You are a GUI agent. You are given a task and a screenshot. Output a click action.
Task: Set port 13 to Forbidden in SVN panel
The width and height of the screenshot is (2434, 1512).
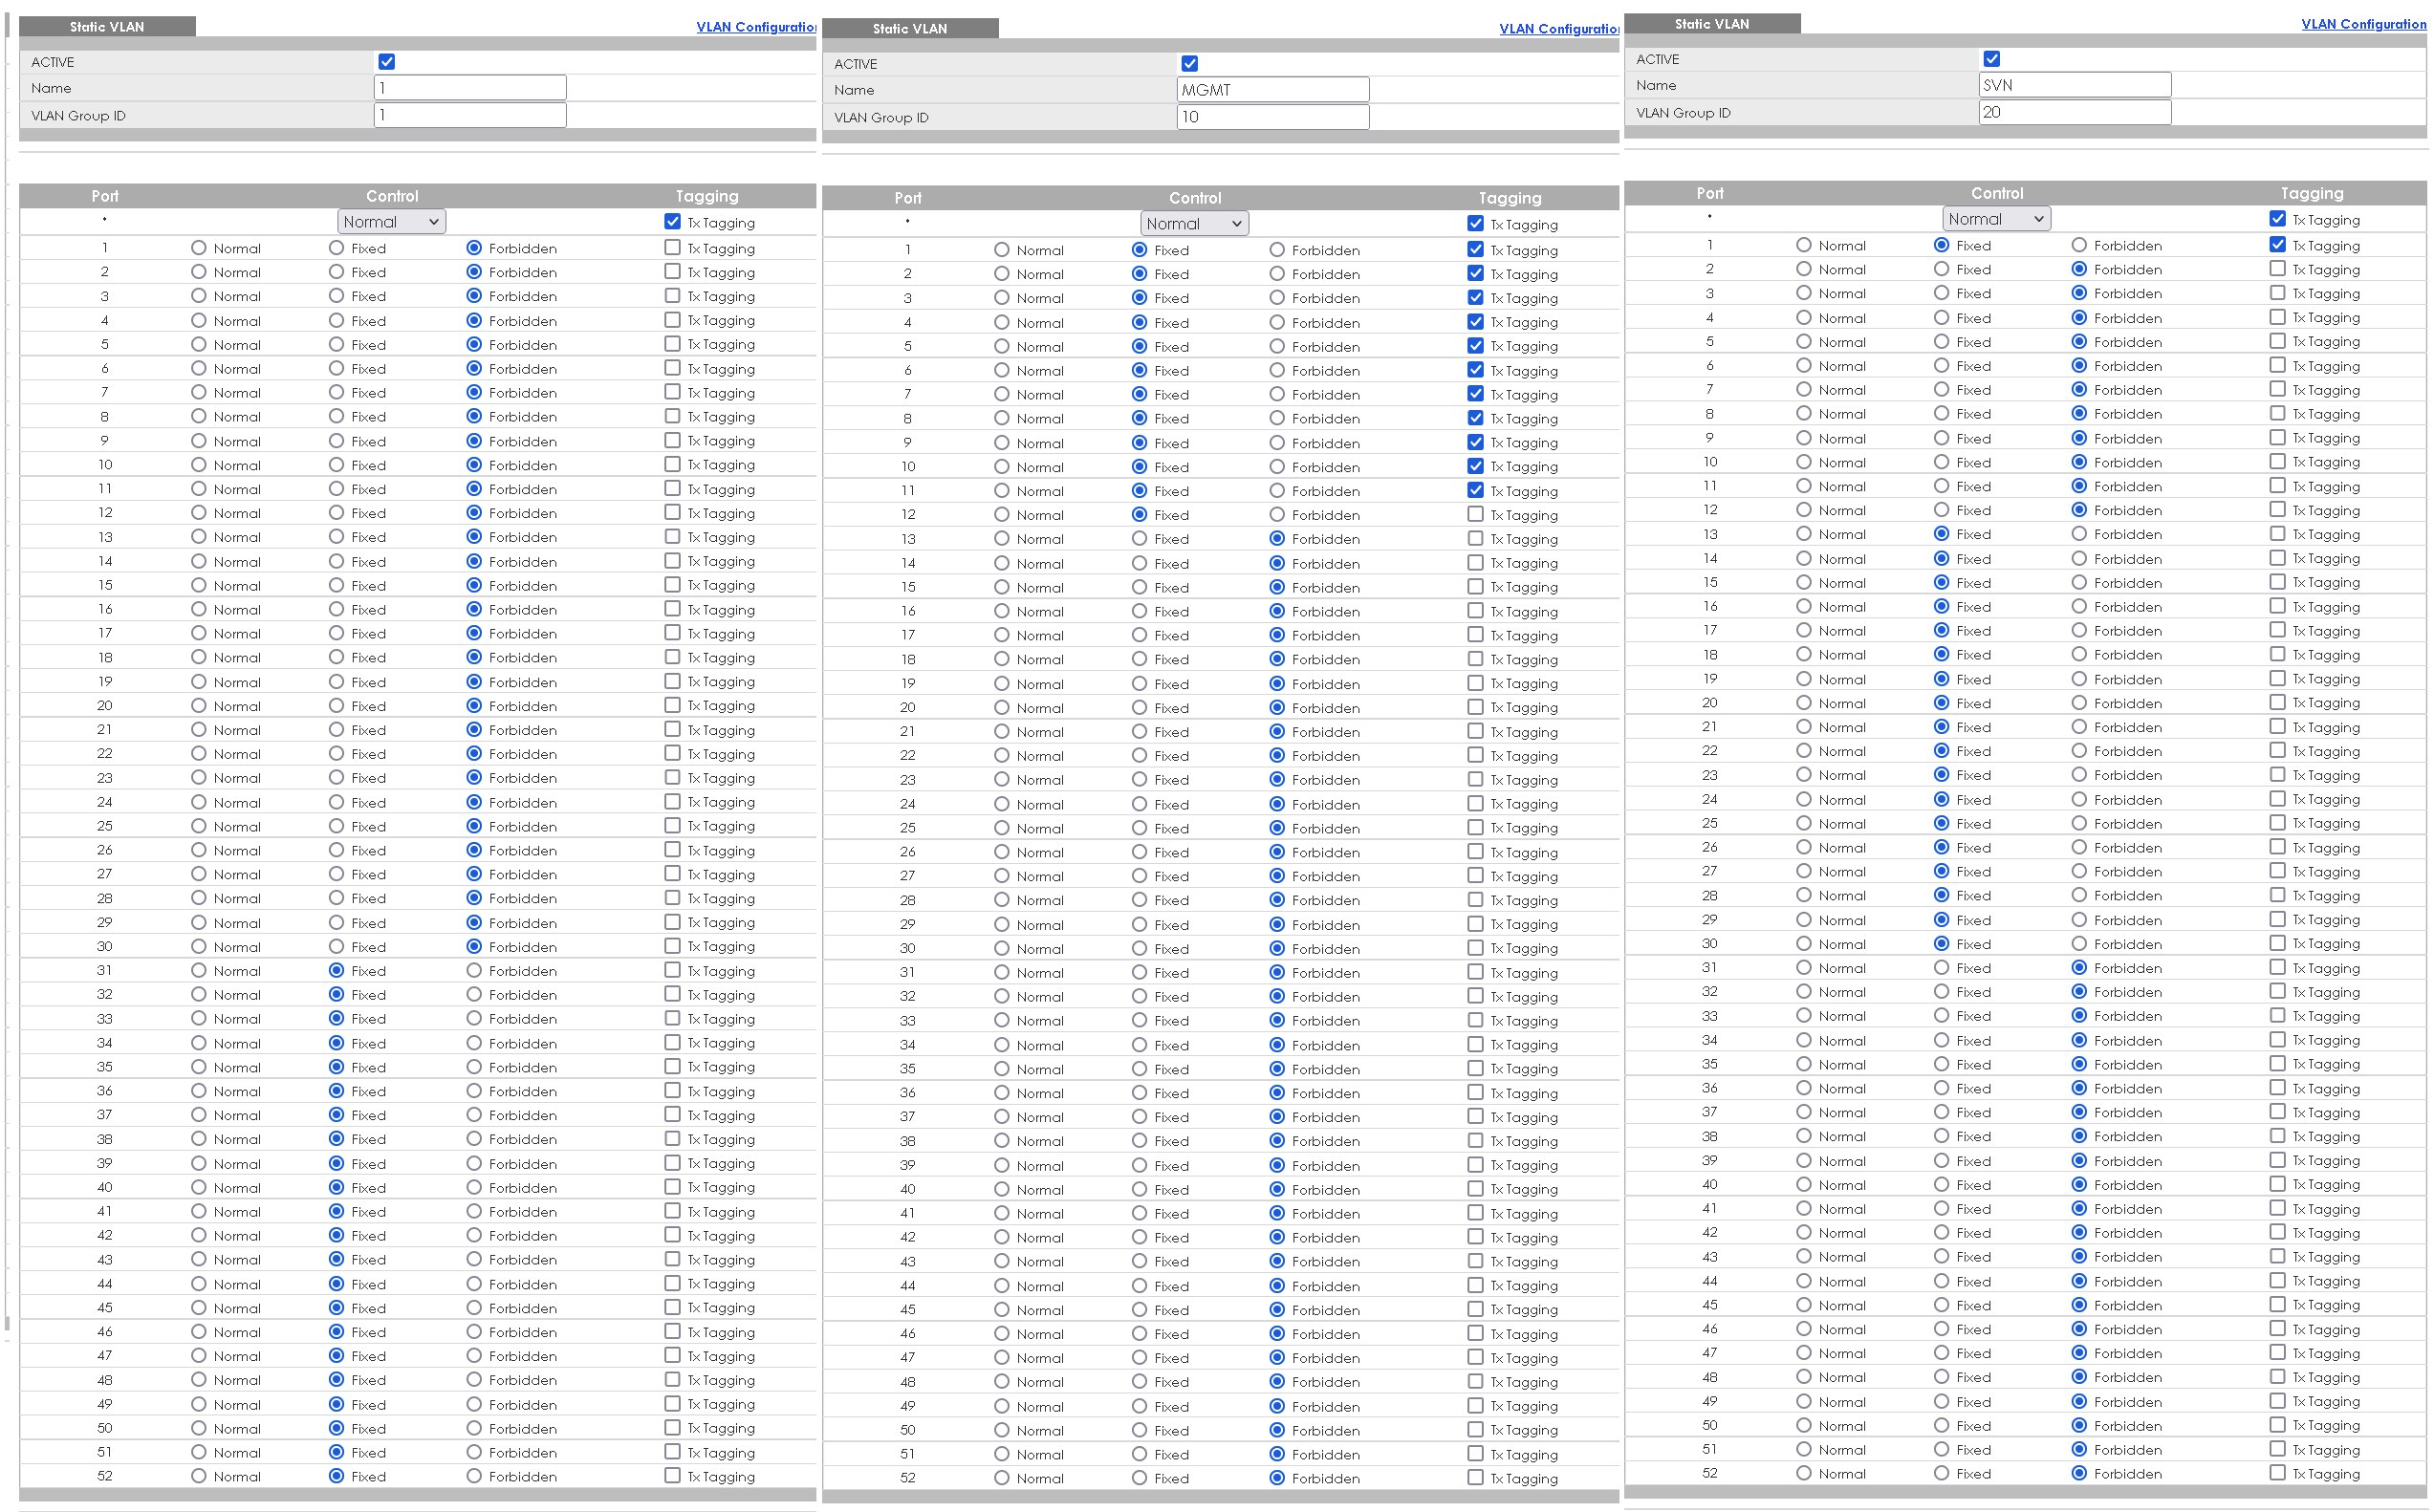(x=2079, y=534)
